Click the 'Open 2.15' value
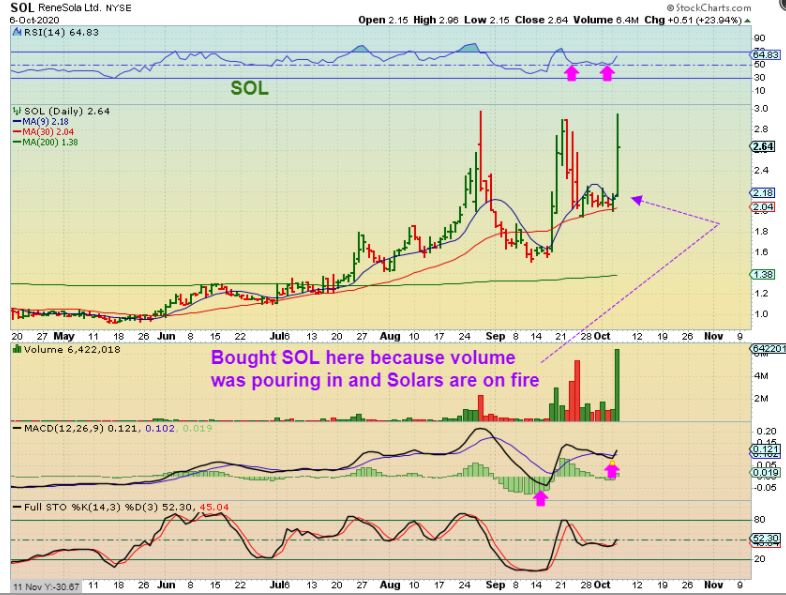This screenshot has width=786, height=595. pyautogui.click(x=383, y=20)
